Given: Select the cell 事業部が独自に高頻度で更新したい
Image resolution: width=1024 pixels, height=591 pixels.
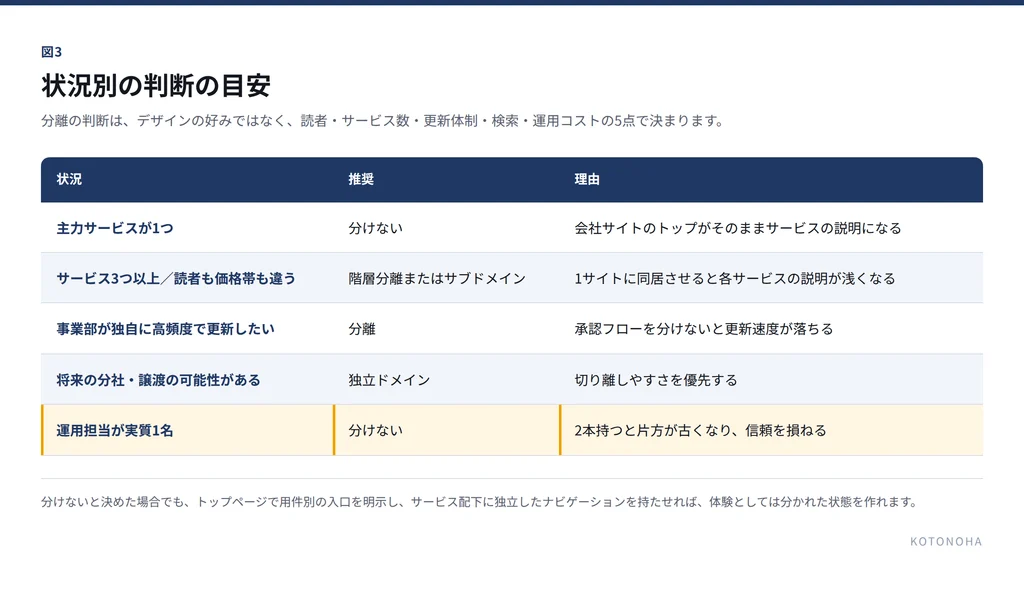Looking at the screenshot, I should point(165,329).
